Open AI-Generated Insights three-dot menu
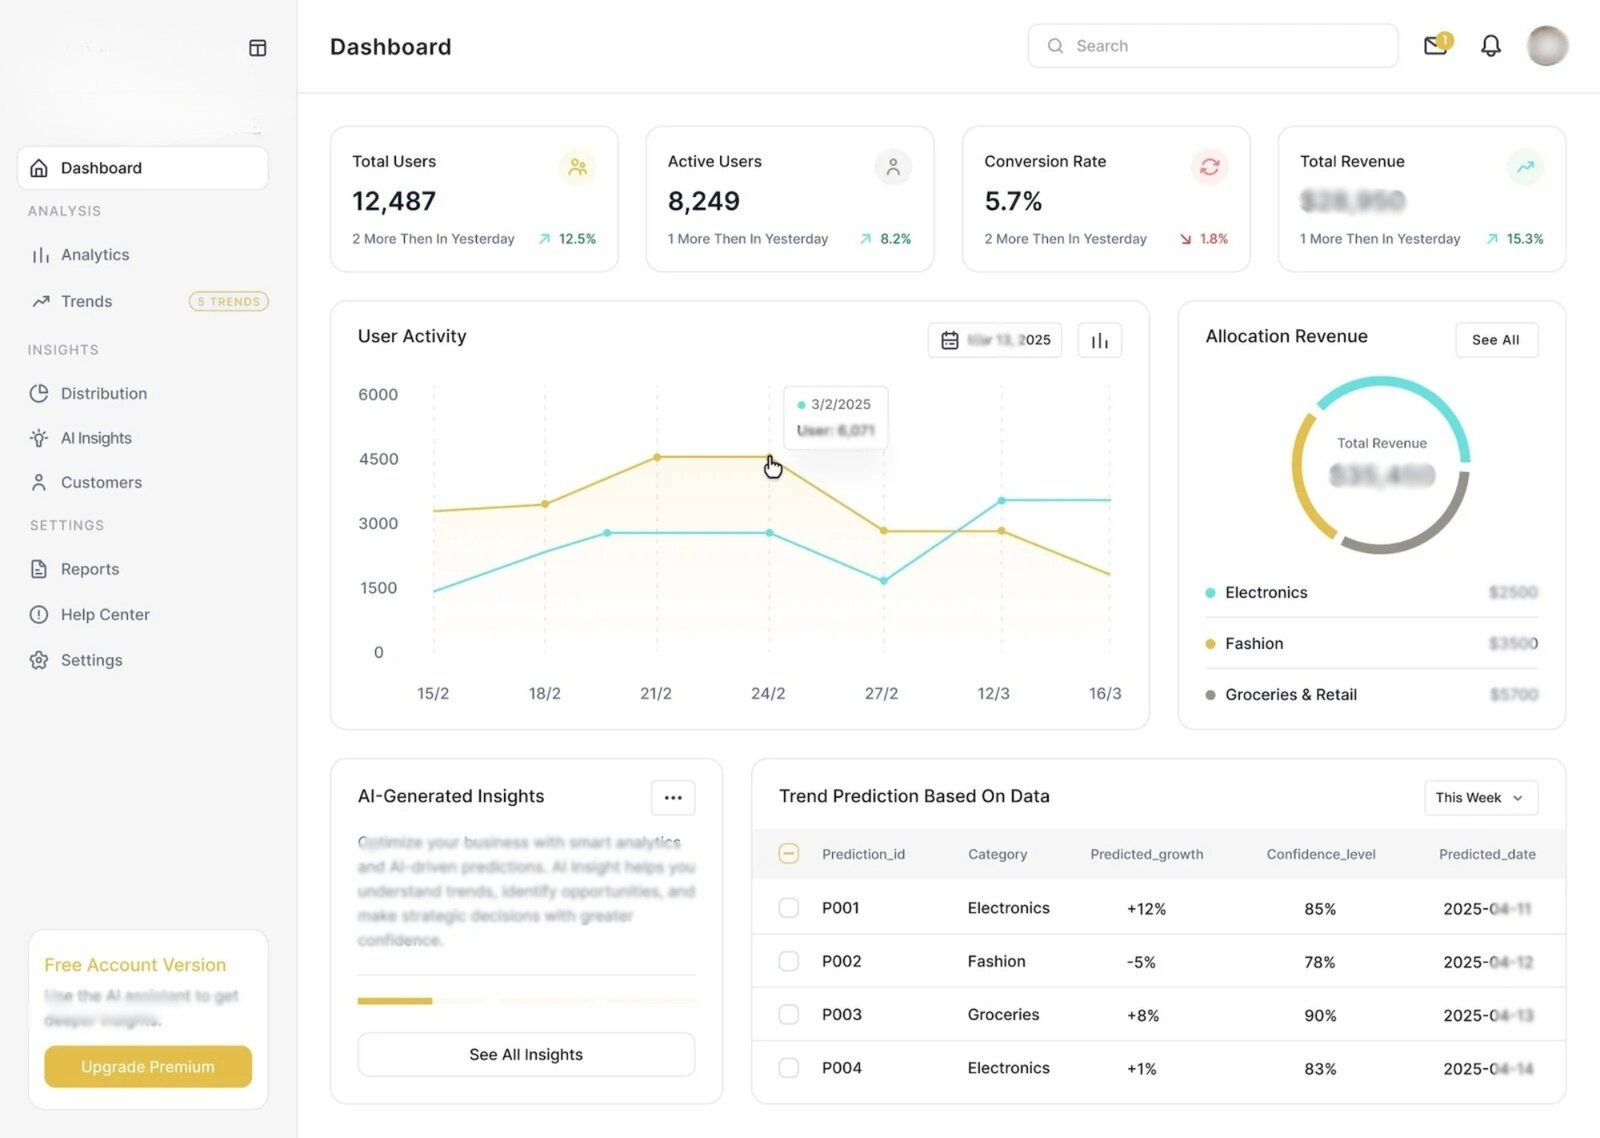This screenshot has height=1138, width=1600. (673, 797)
